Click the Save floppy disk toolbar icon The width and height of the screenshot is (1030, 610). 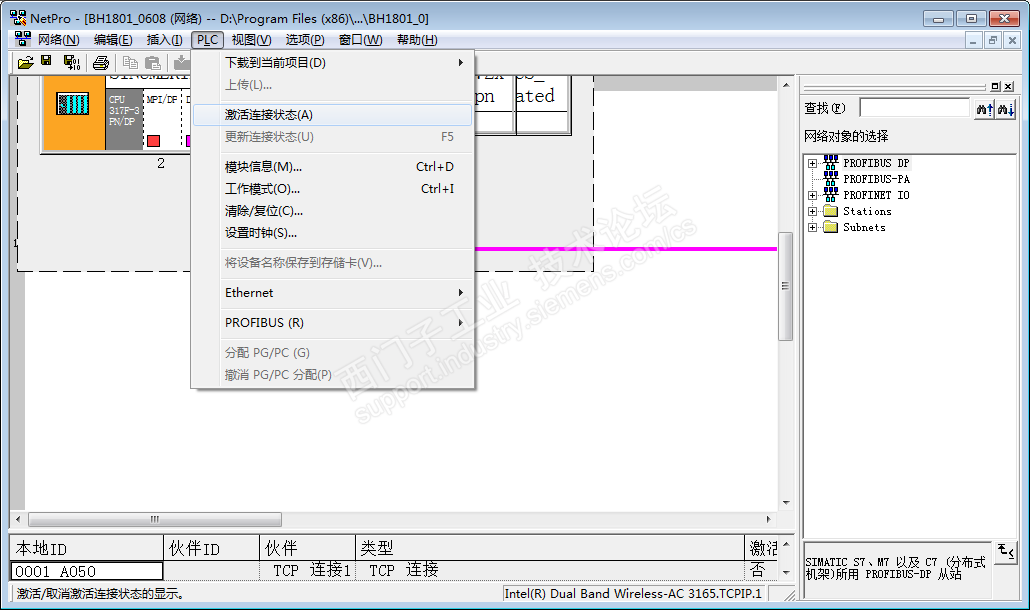[46, 61]
